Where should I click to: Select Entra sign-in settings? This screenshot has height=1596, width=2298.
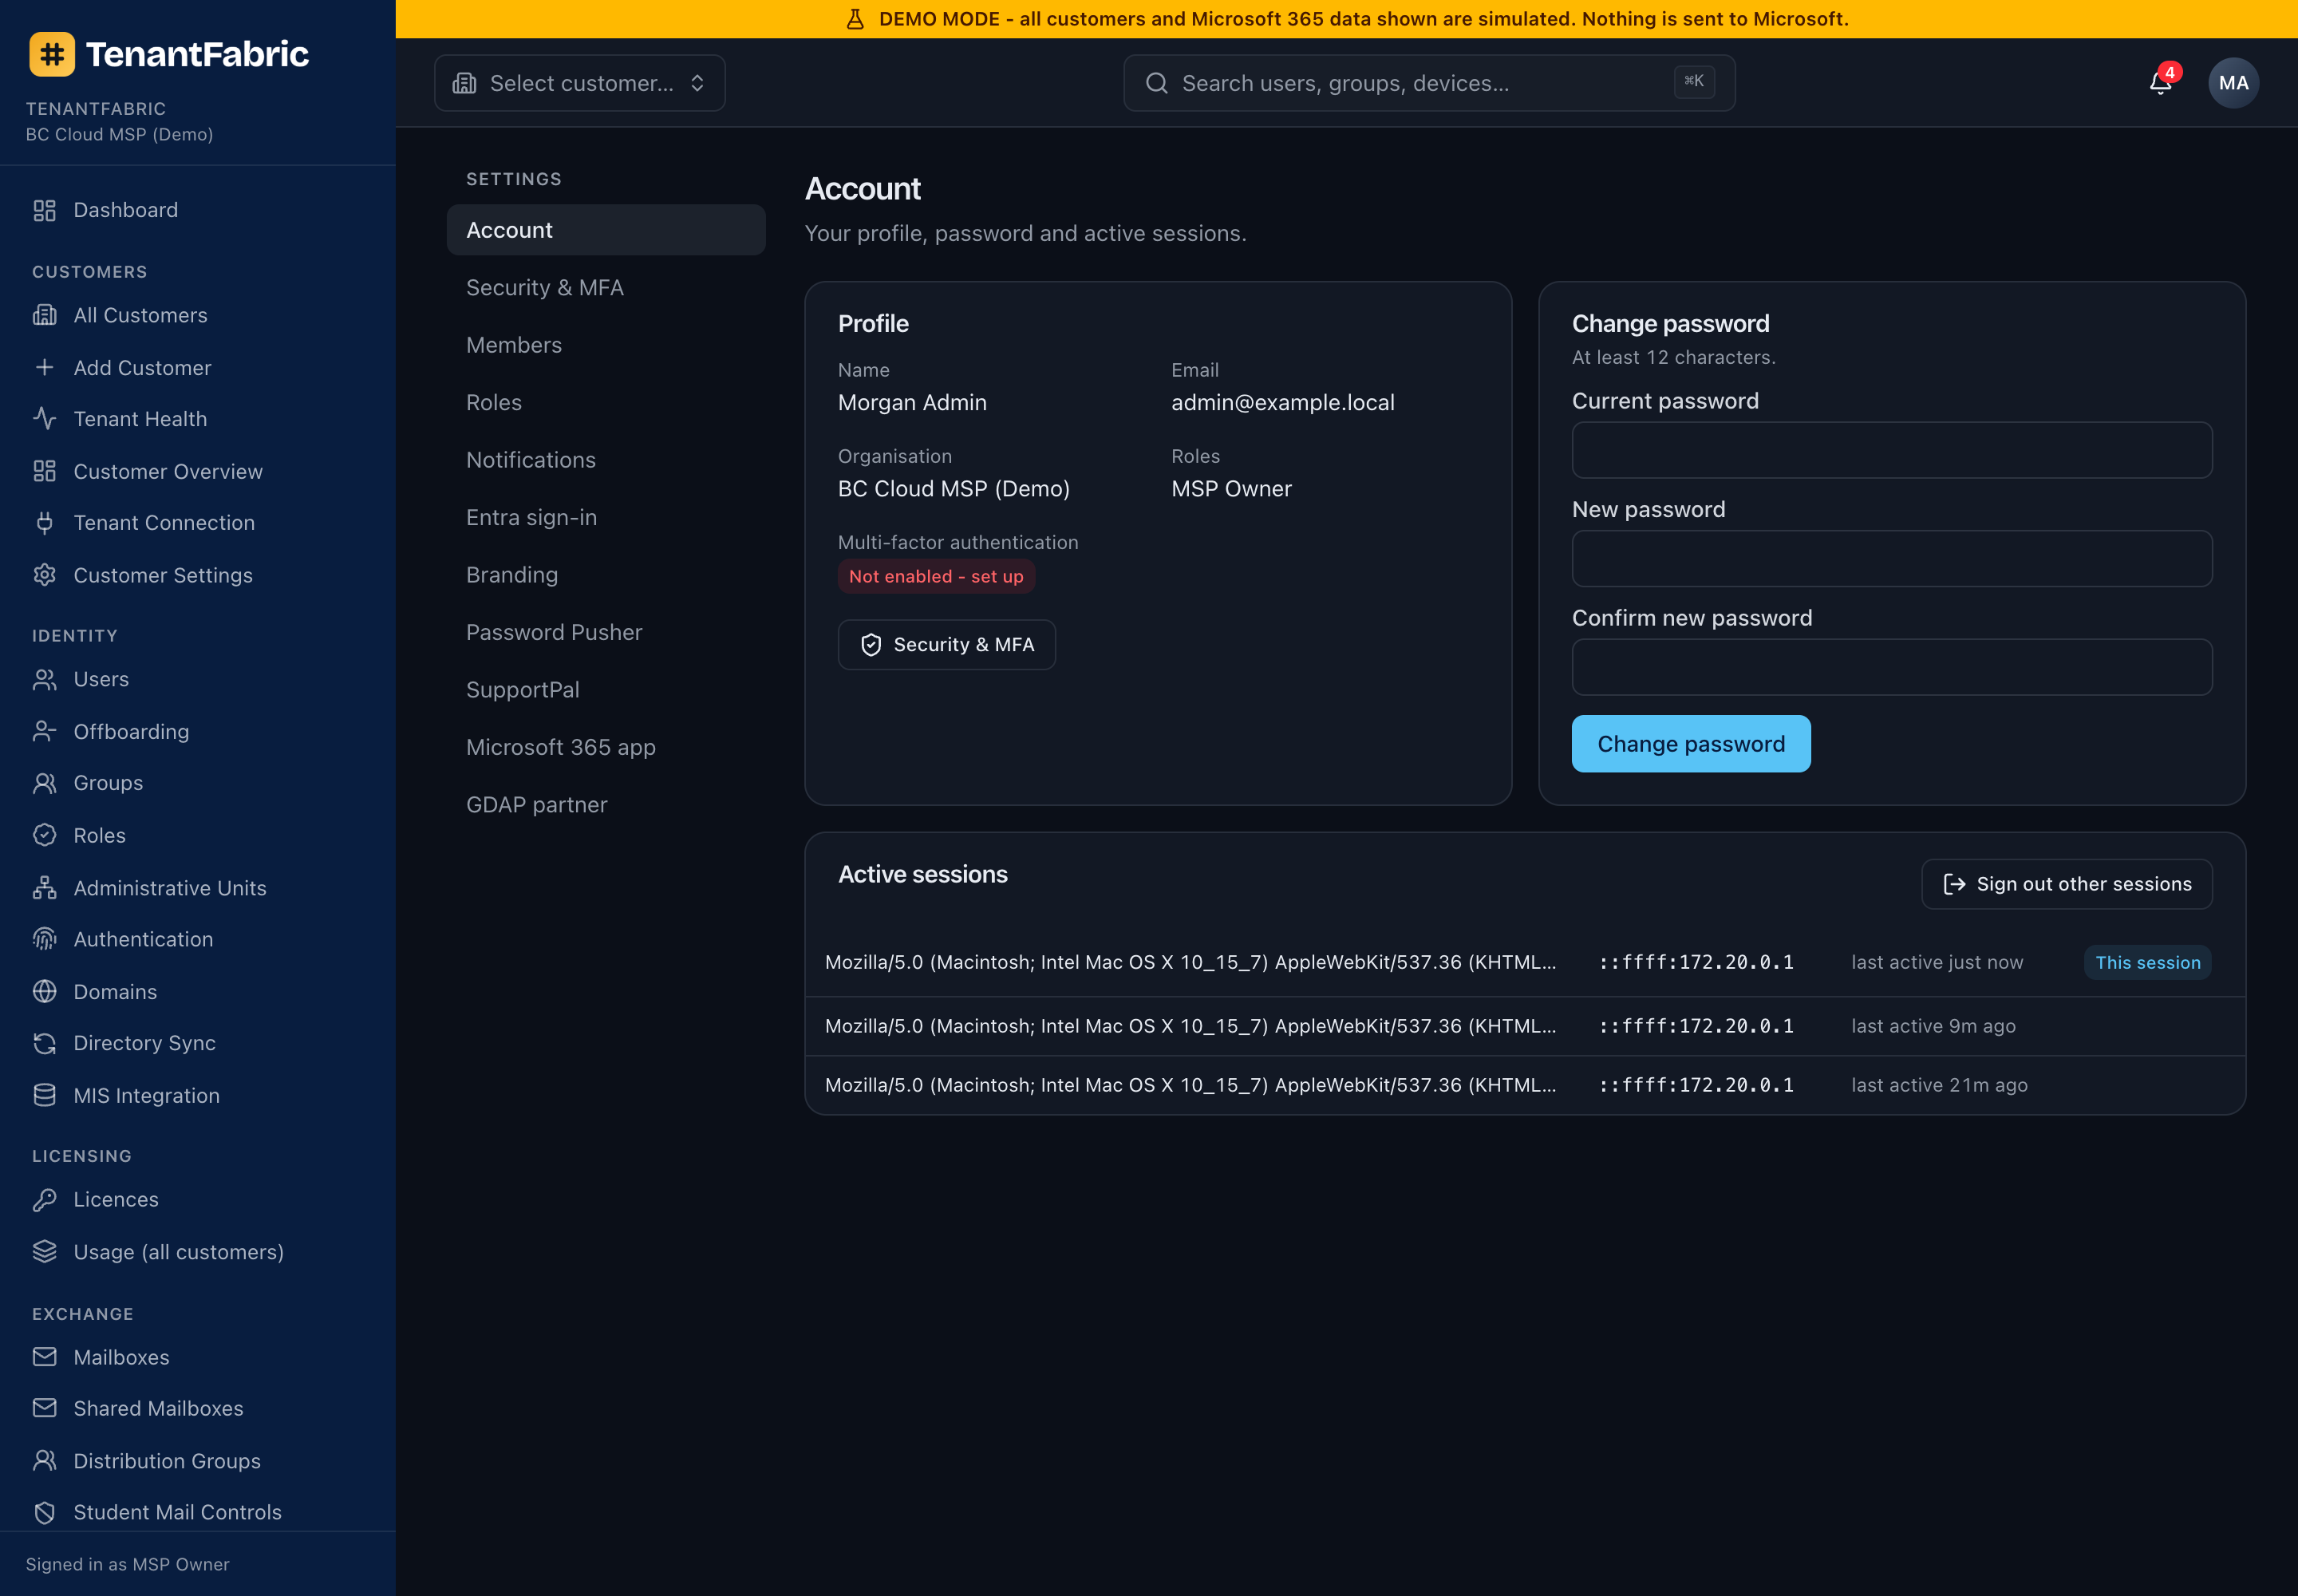606,518
